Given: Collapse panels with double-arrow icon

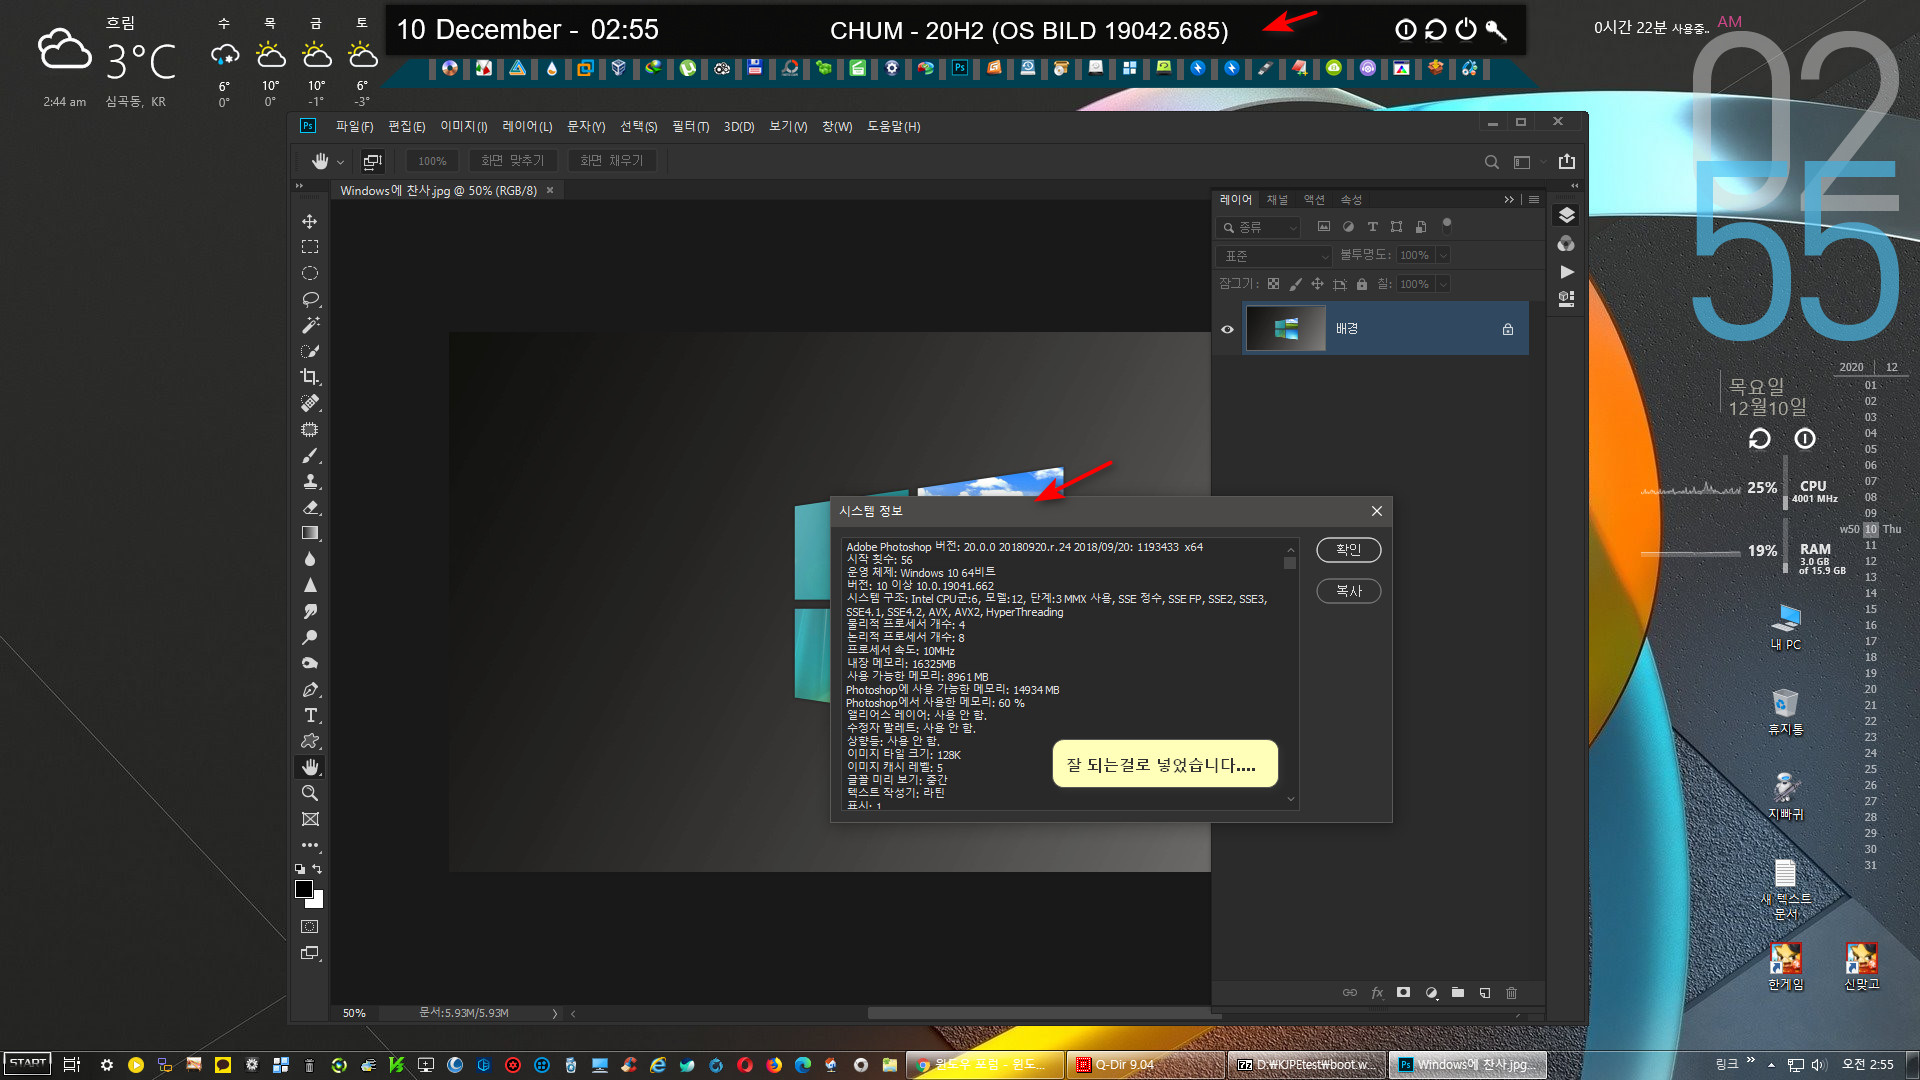Looking at the screenshot, I should coord(1508,200).
